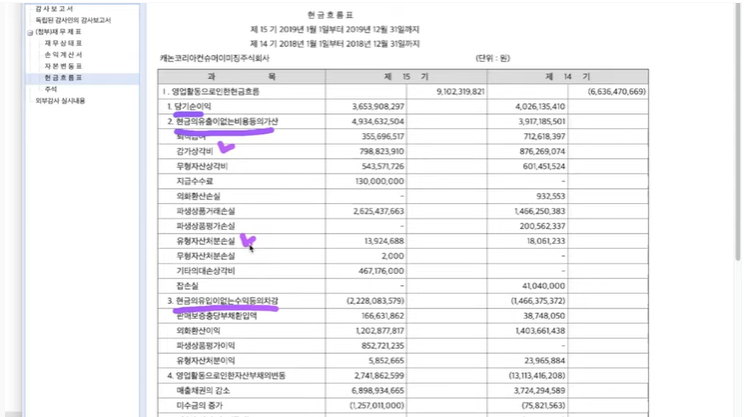This screenshot has height=417, width=752.
Task: Click row label 파생상품거래손실
Action: 206,211
